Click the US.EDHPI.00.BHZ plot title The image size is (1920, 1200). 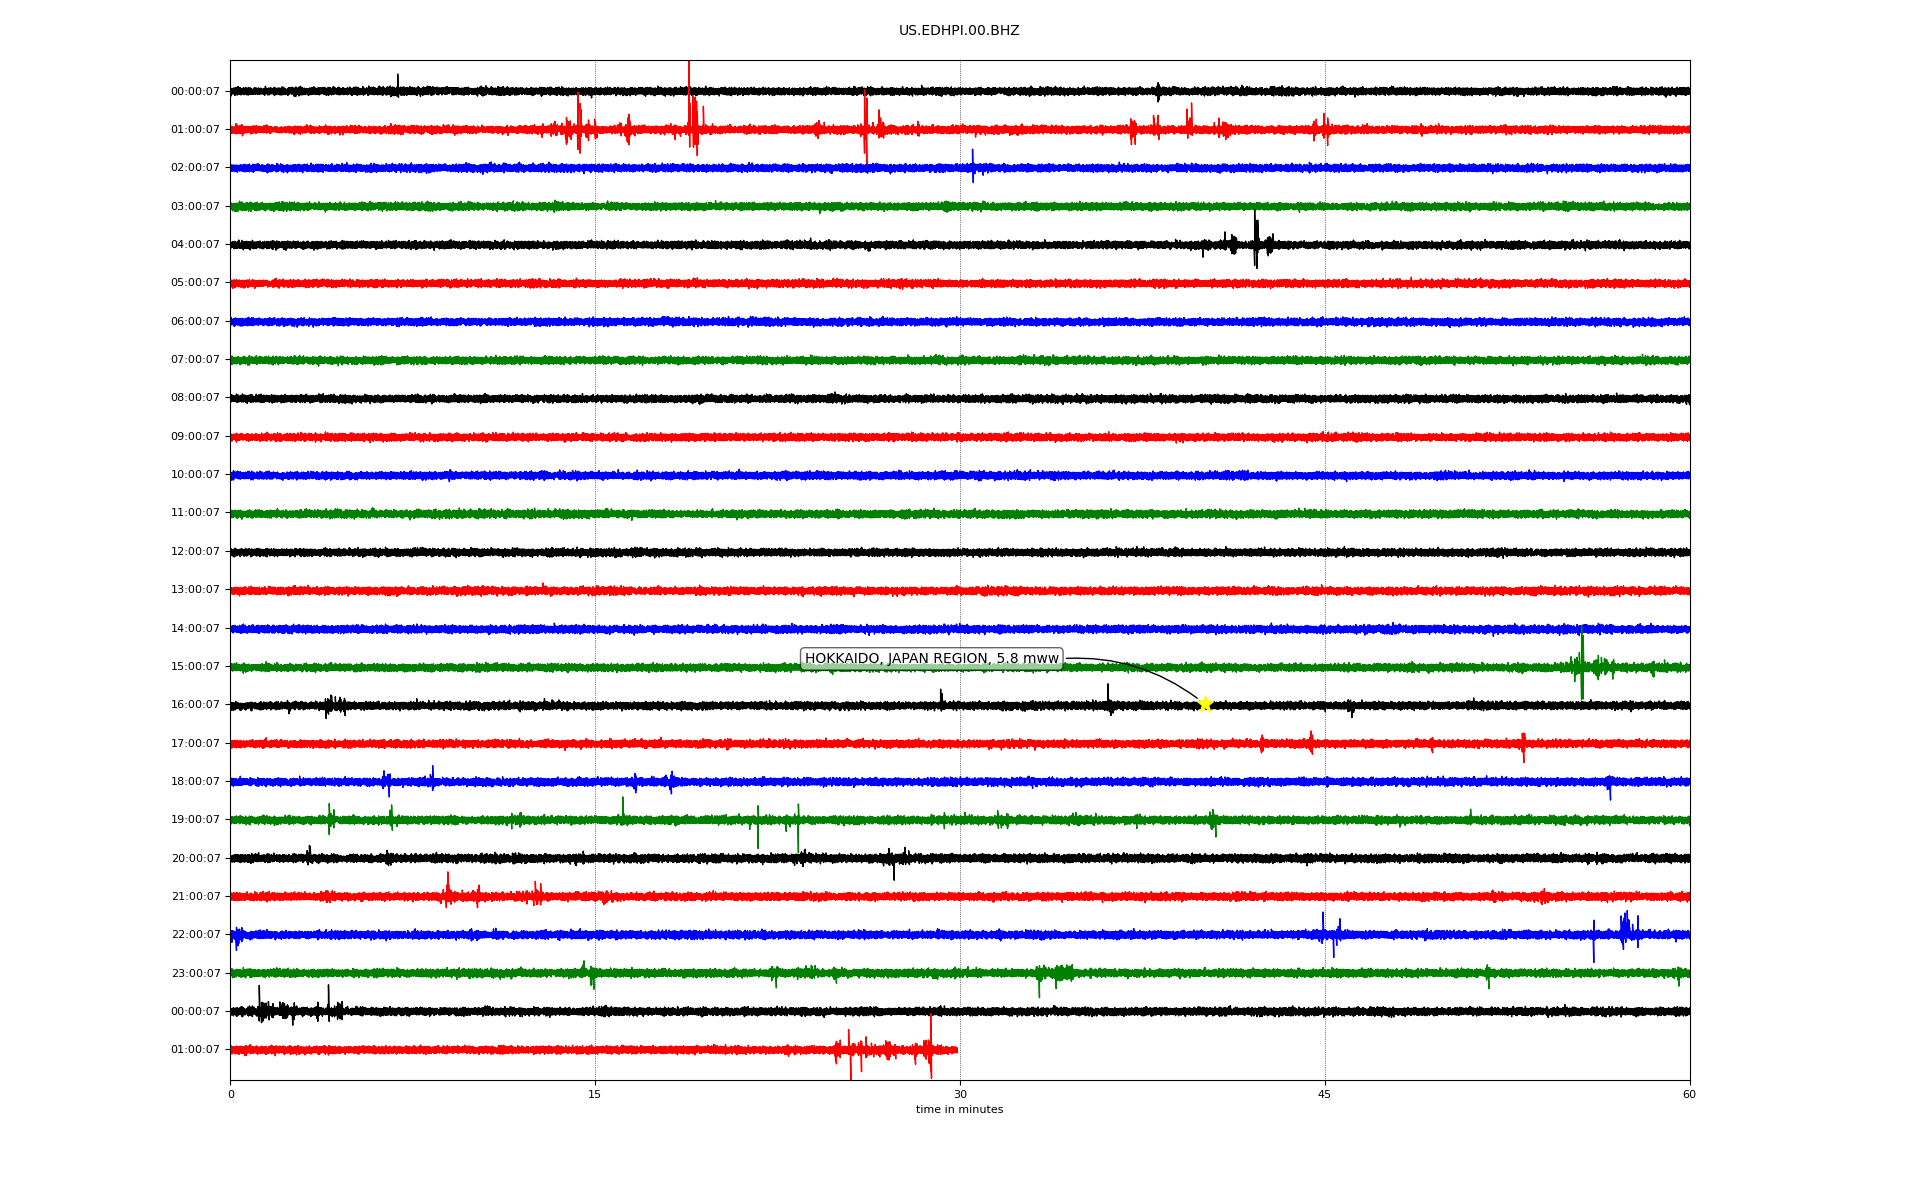pos(959,31)
